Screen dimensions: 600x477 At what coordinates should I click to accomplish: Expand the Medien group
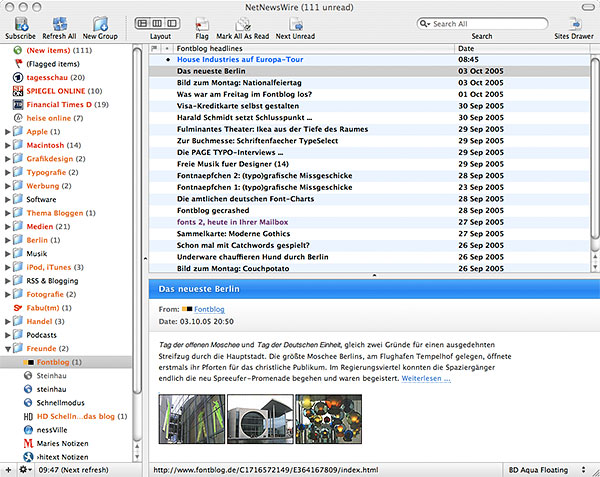point(7,226)
